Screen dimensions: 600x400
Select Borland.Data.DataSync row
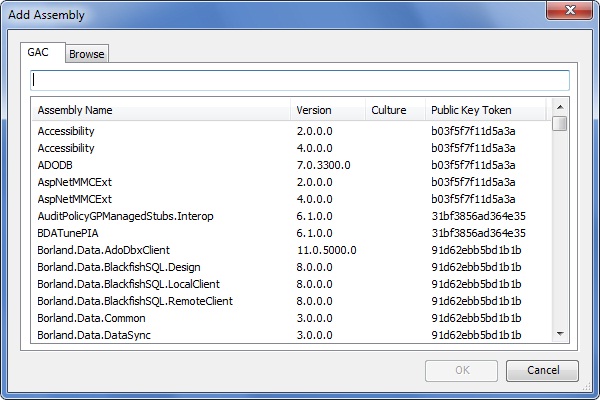click(x=291, y=335)
